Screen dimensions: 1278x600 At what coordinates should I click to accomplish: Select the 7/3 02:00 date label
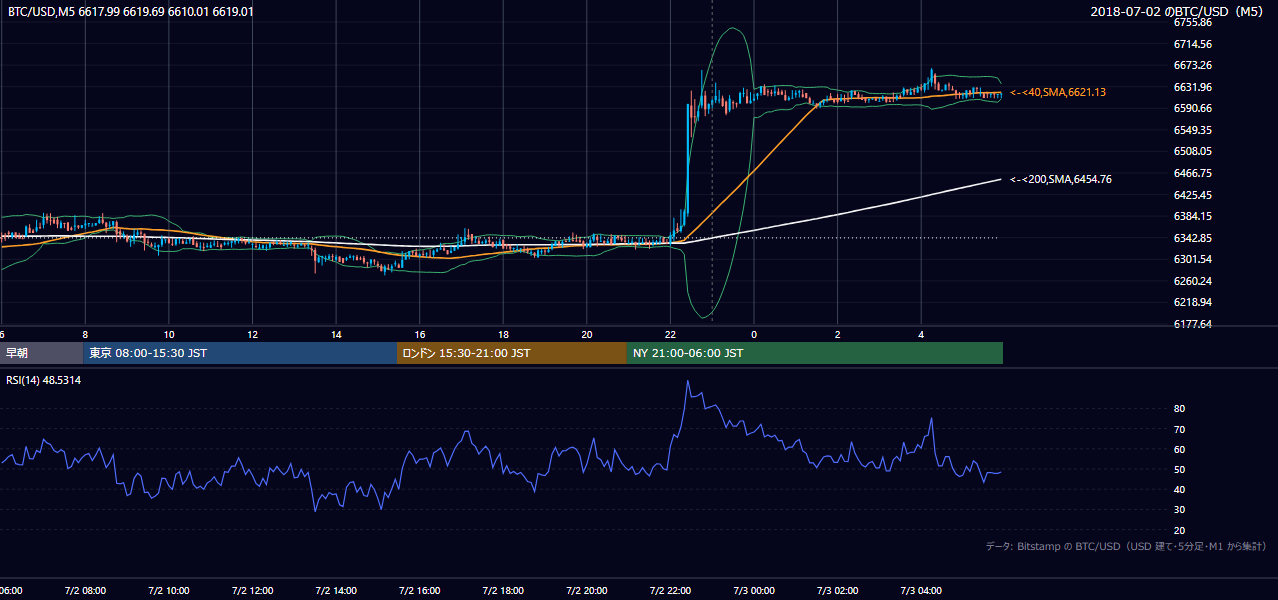pyautogui.click(x=838, y=590)
